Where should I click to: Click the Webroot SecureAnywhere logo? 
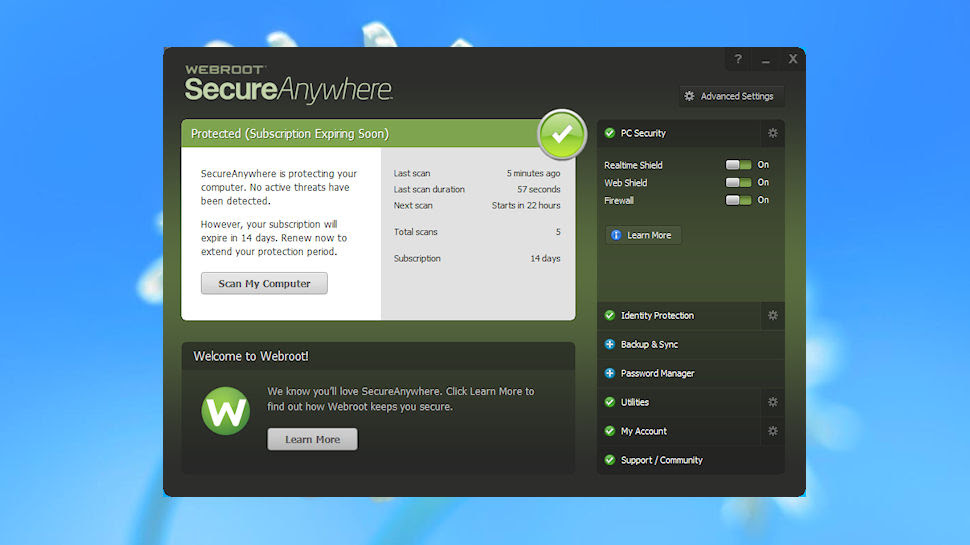(288, 83)
